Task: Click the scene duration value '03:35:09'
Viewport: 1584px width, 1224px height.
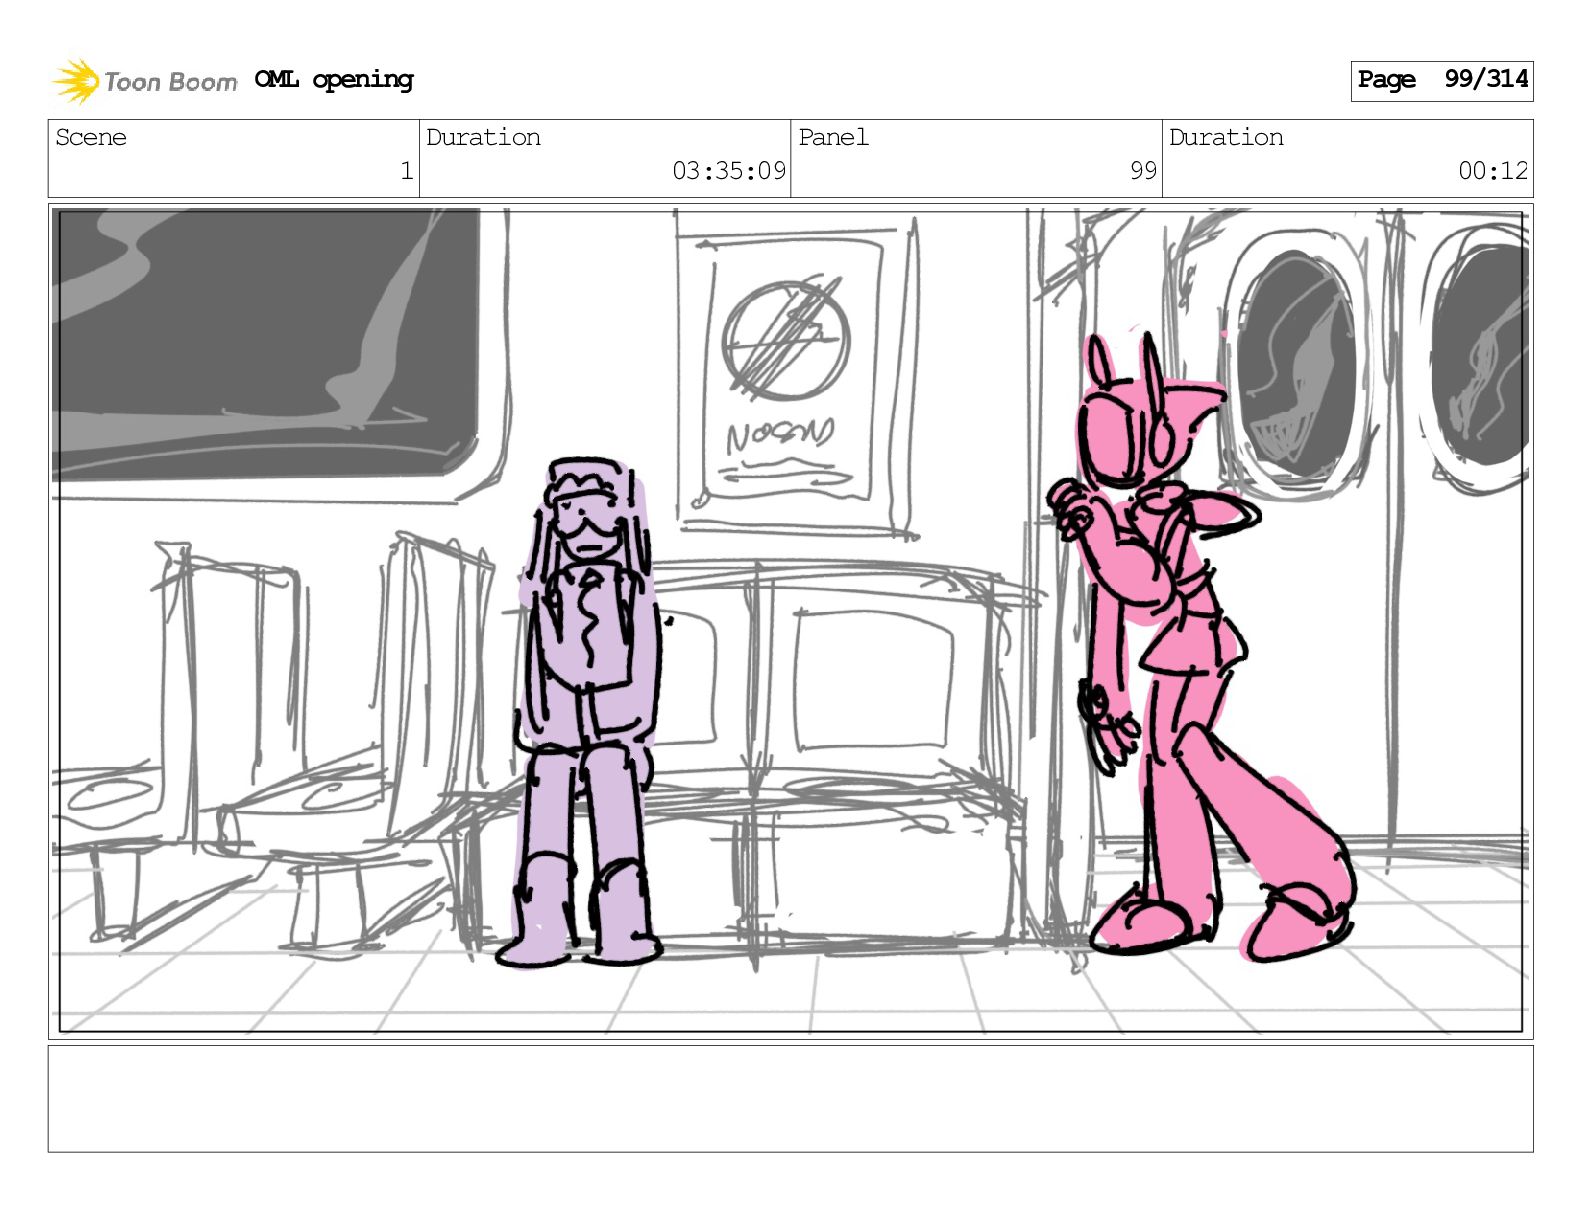Action: (729, 171)
